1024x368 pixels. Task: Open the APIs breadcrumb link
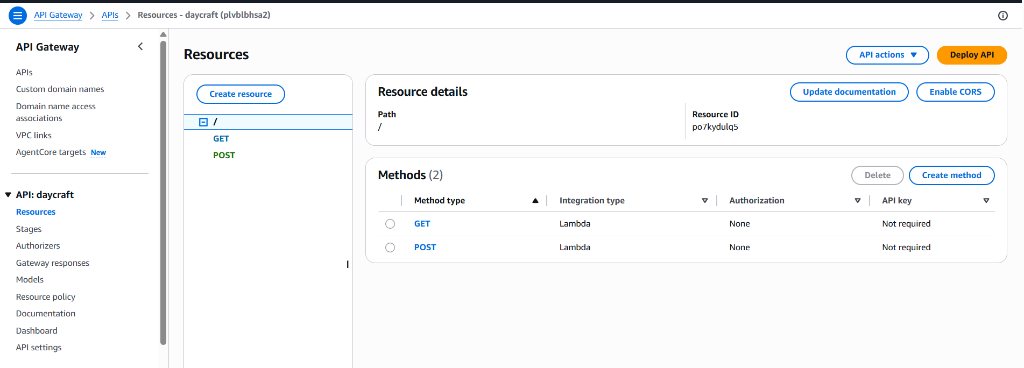[110, 15]
